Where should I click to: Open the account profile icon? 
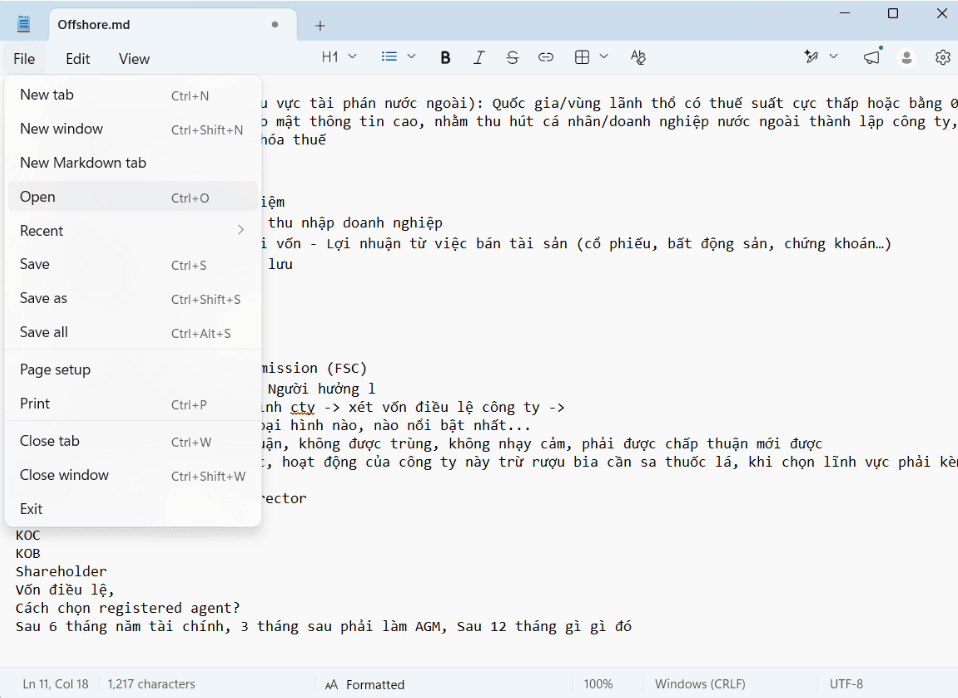[907, 57]
